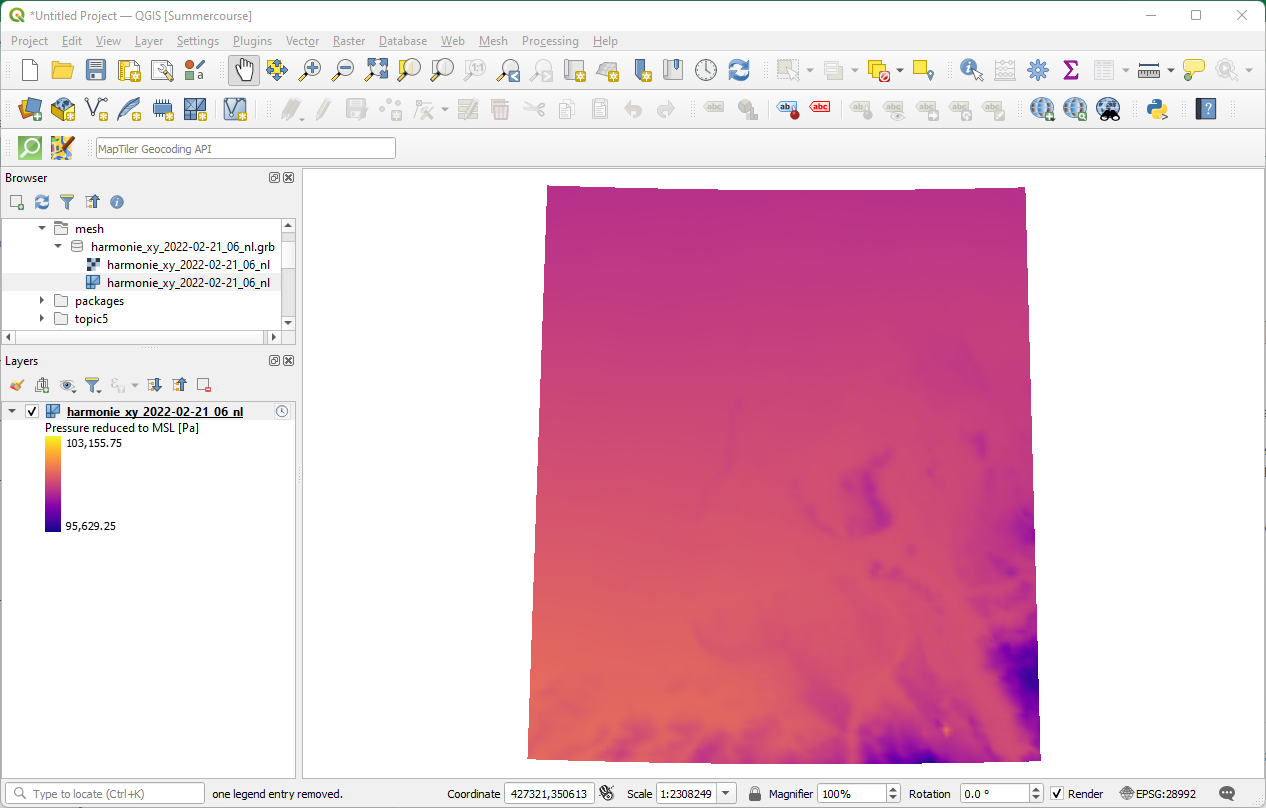Open the Data Source Manager

click(29, 108)
